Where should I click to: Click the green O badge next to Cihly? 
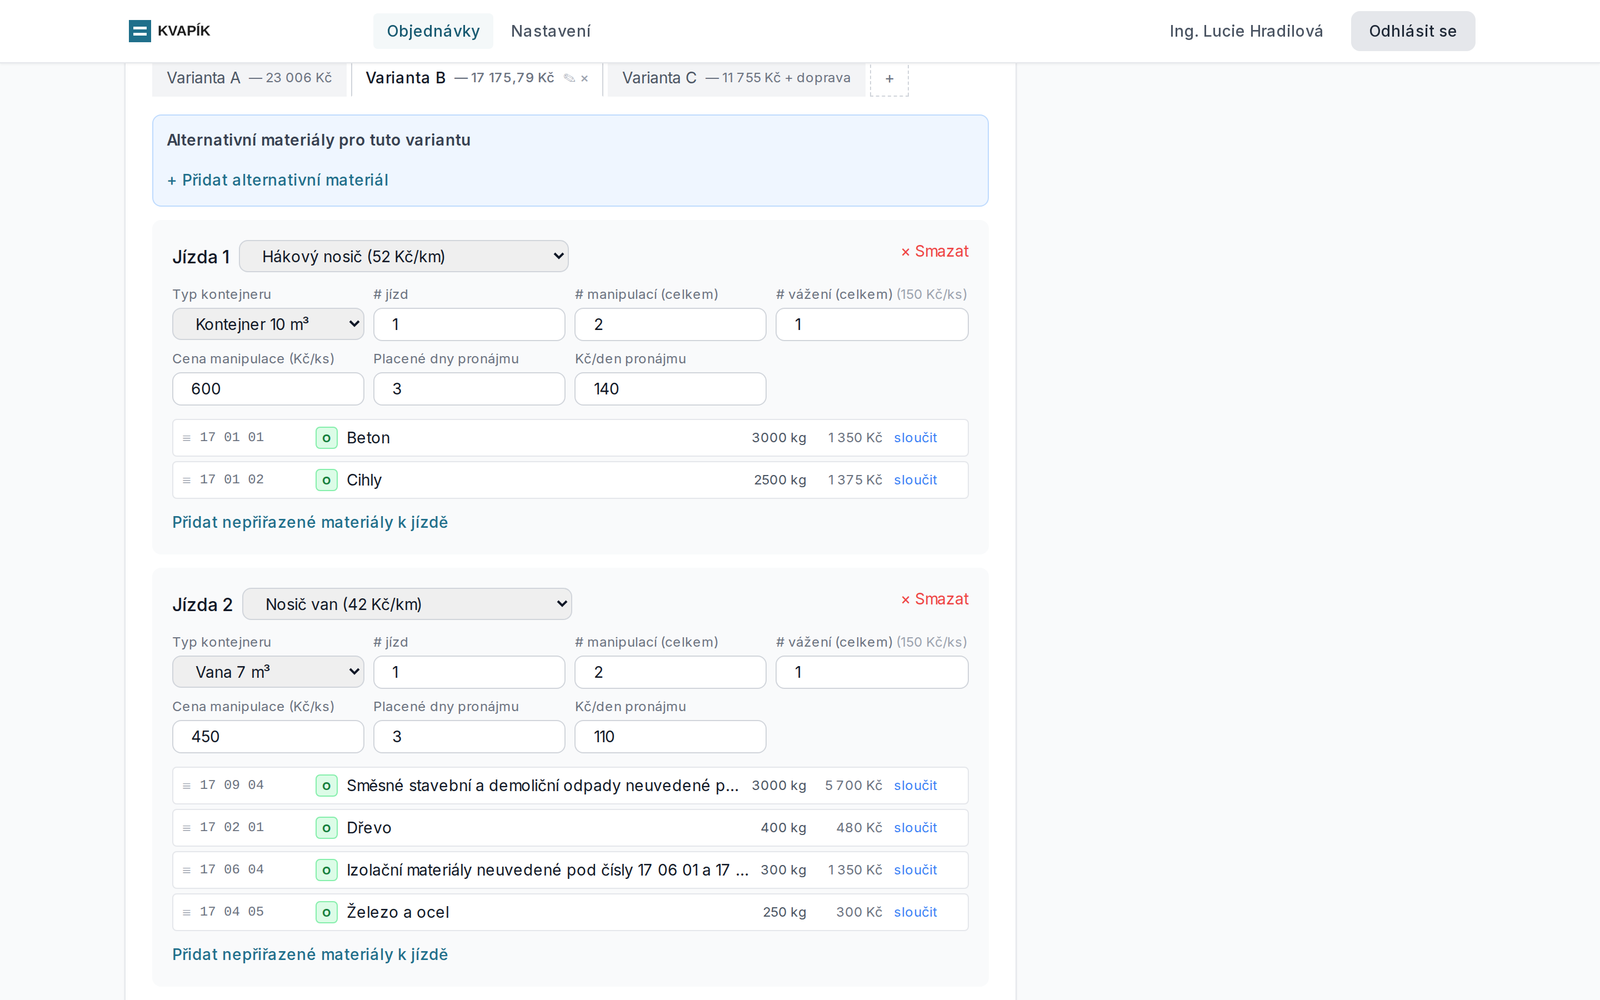(326, 480)
